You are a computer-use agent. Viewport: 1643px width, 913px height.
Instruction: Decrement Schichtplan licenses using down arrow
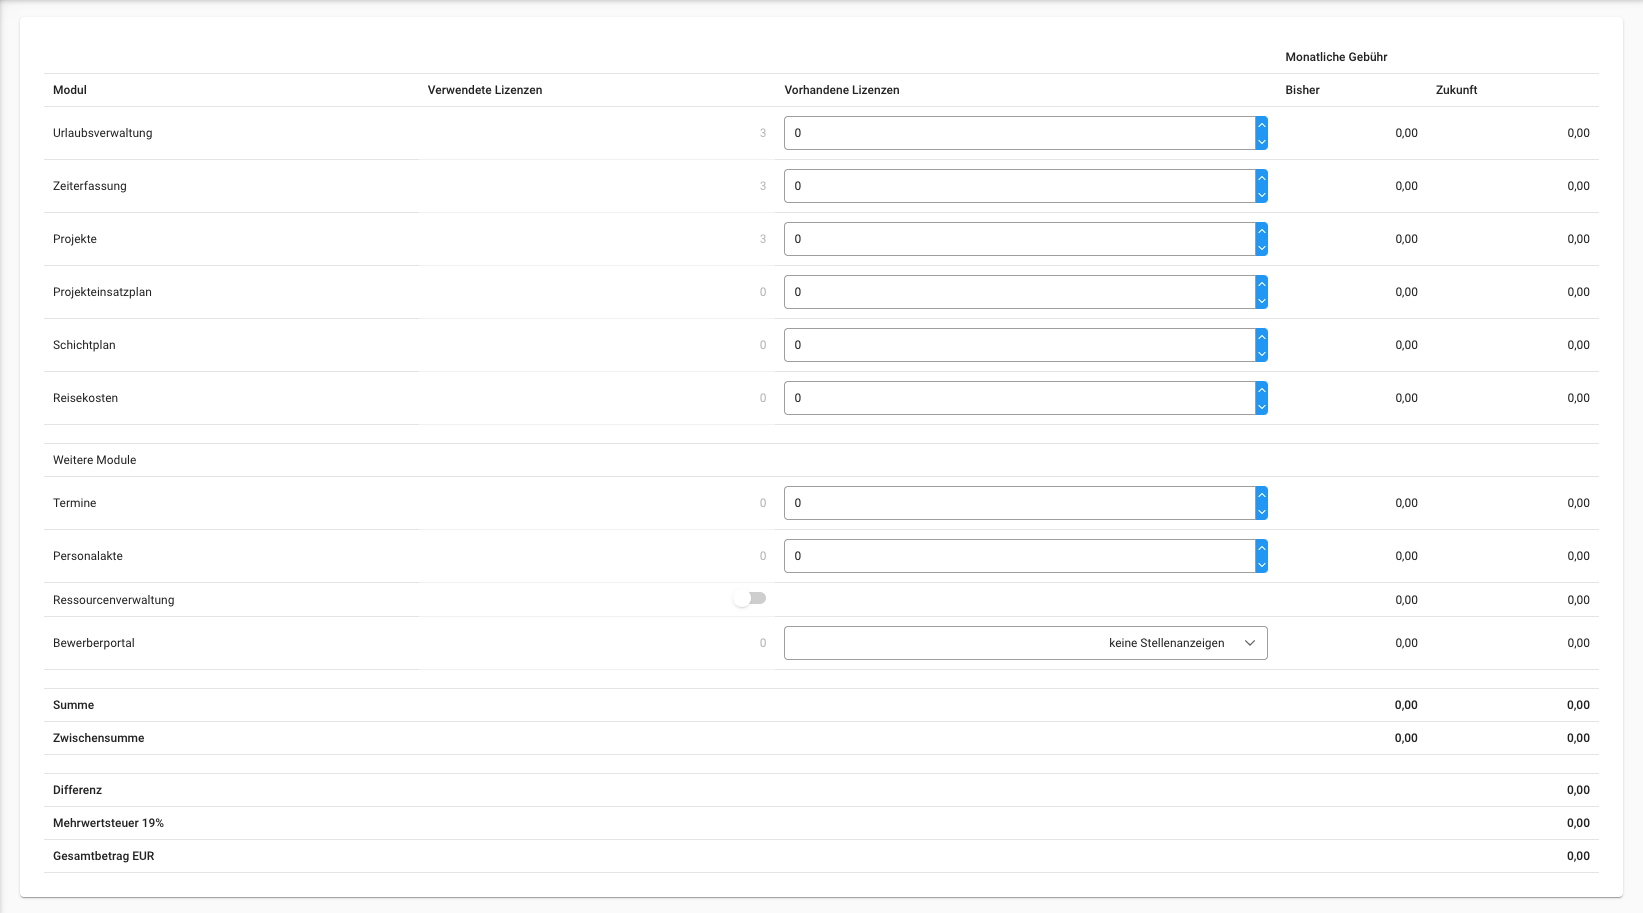[x=1261, y=354]
